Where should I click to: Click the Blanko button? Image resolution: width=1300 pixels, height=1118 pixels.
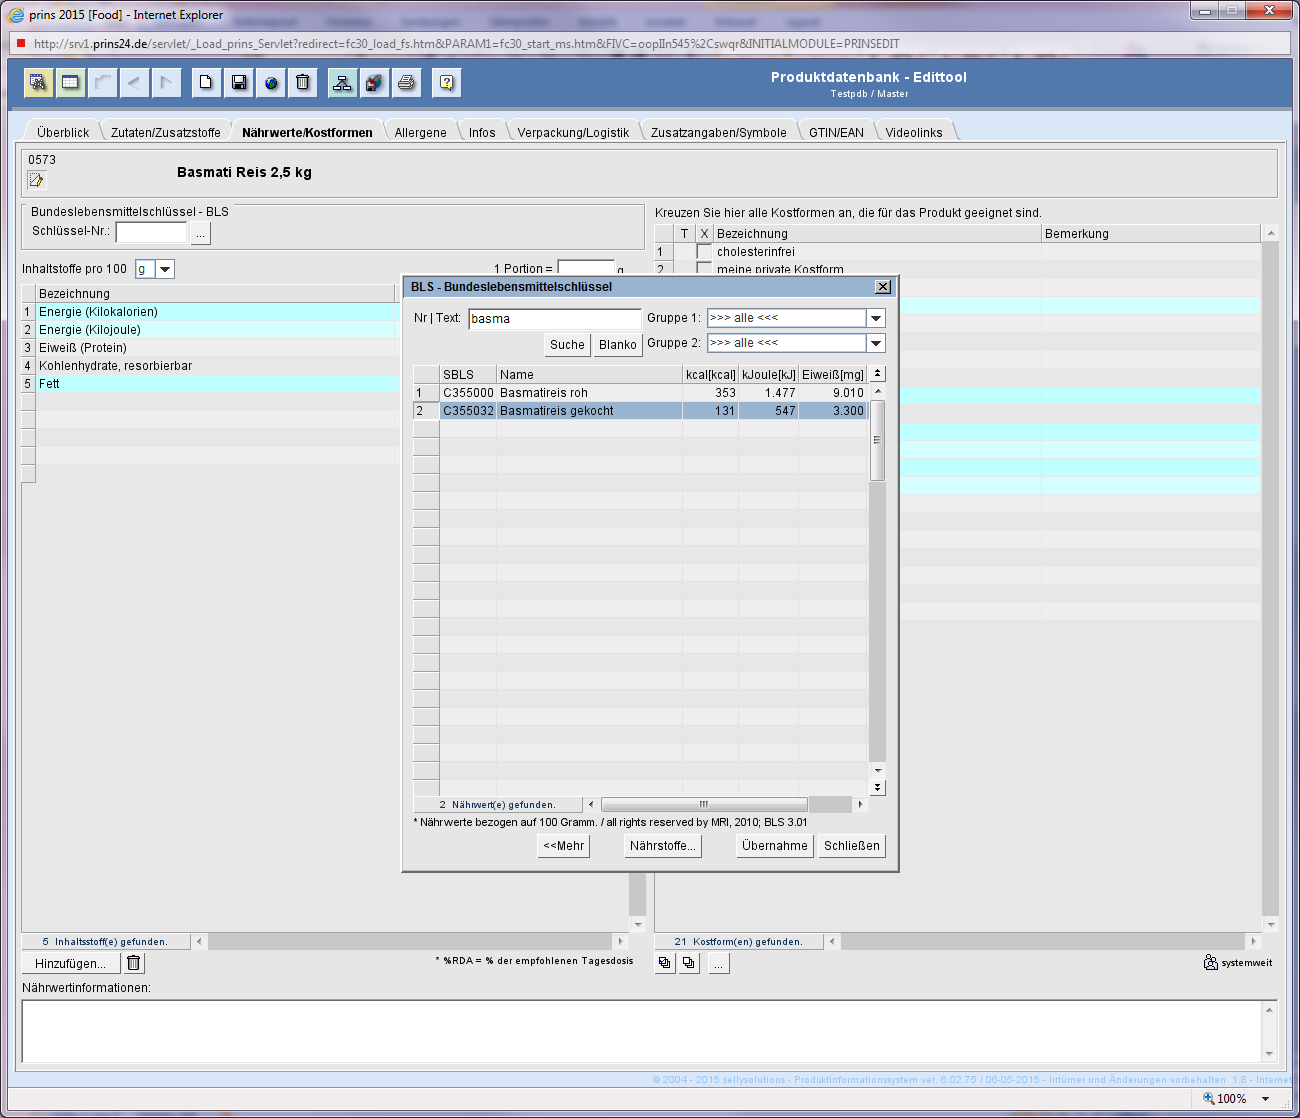pos(618,345)
